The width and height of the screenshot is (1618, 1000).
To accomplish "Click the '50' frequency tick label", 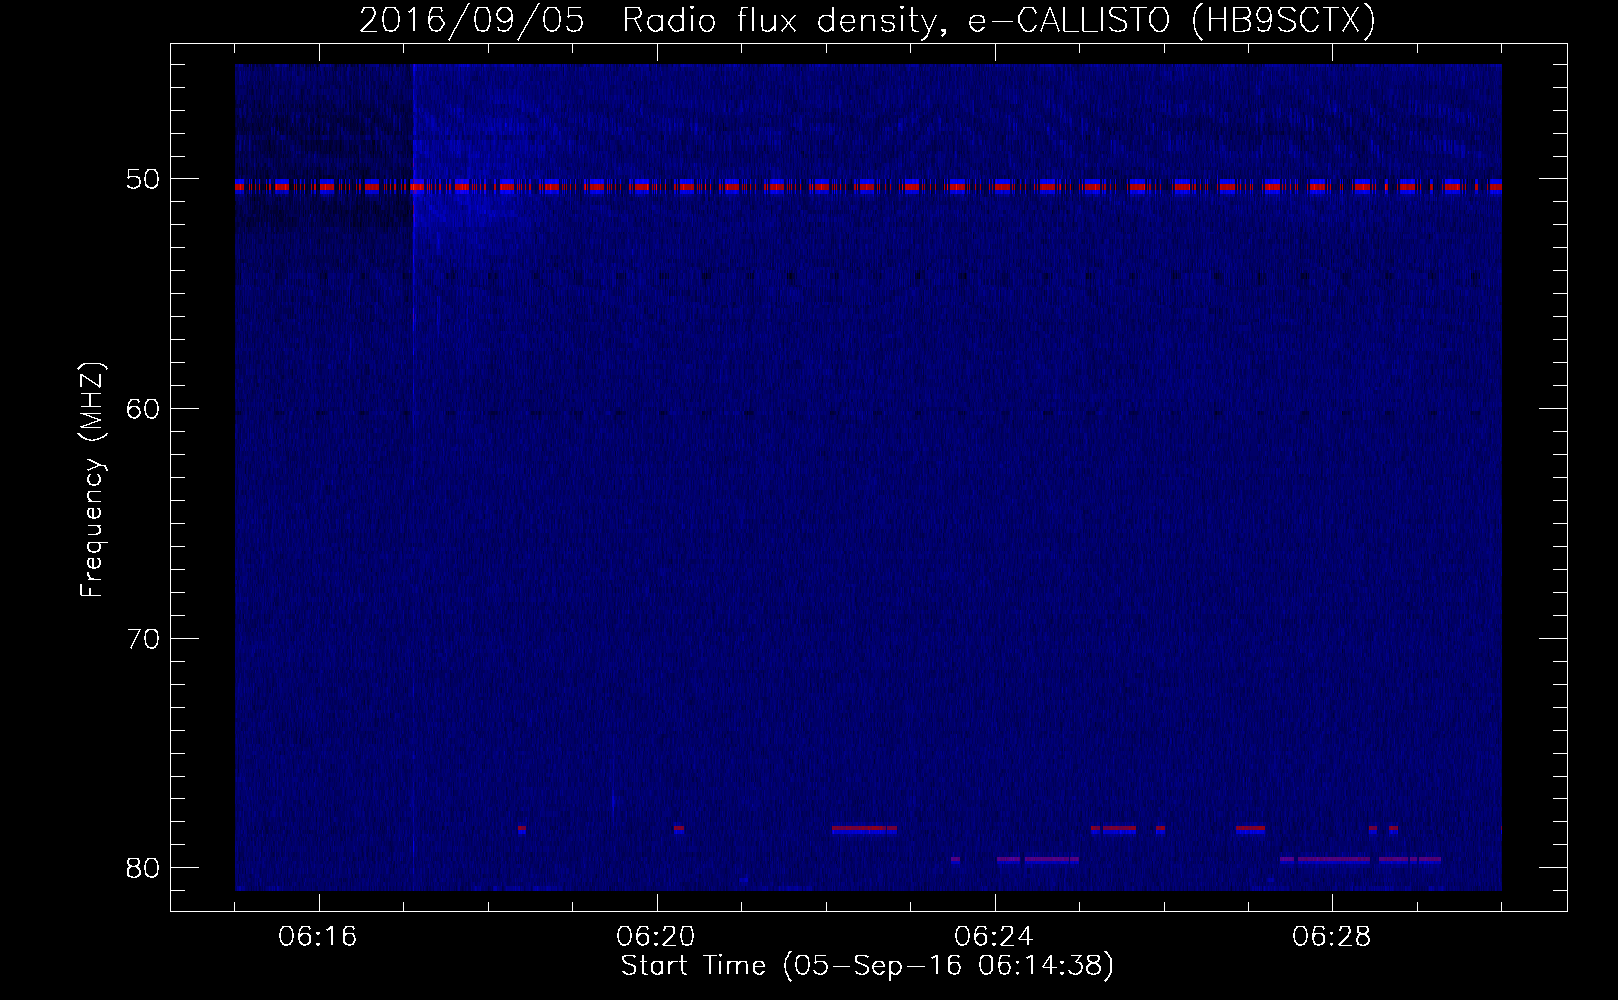I will [143, 180].
